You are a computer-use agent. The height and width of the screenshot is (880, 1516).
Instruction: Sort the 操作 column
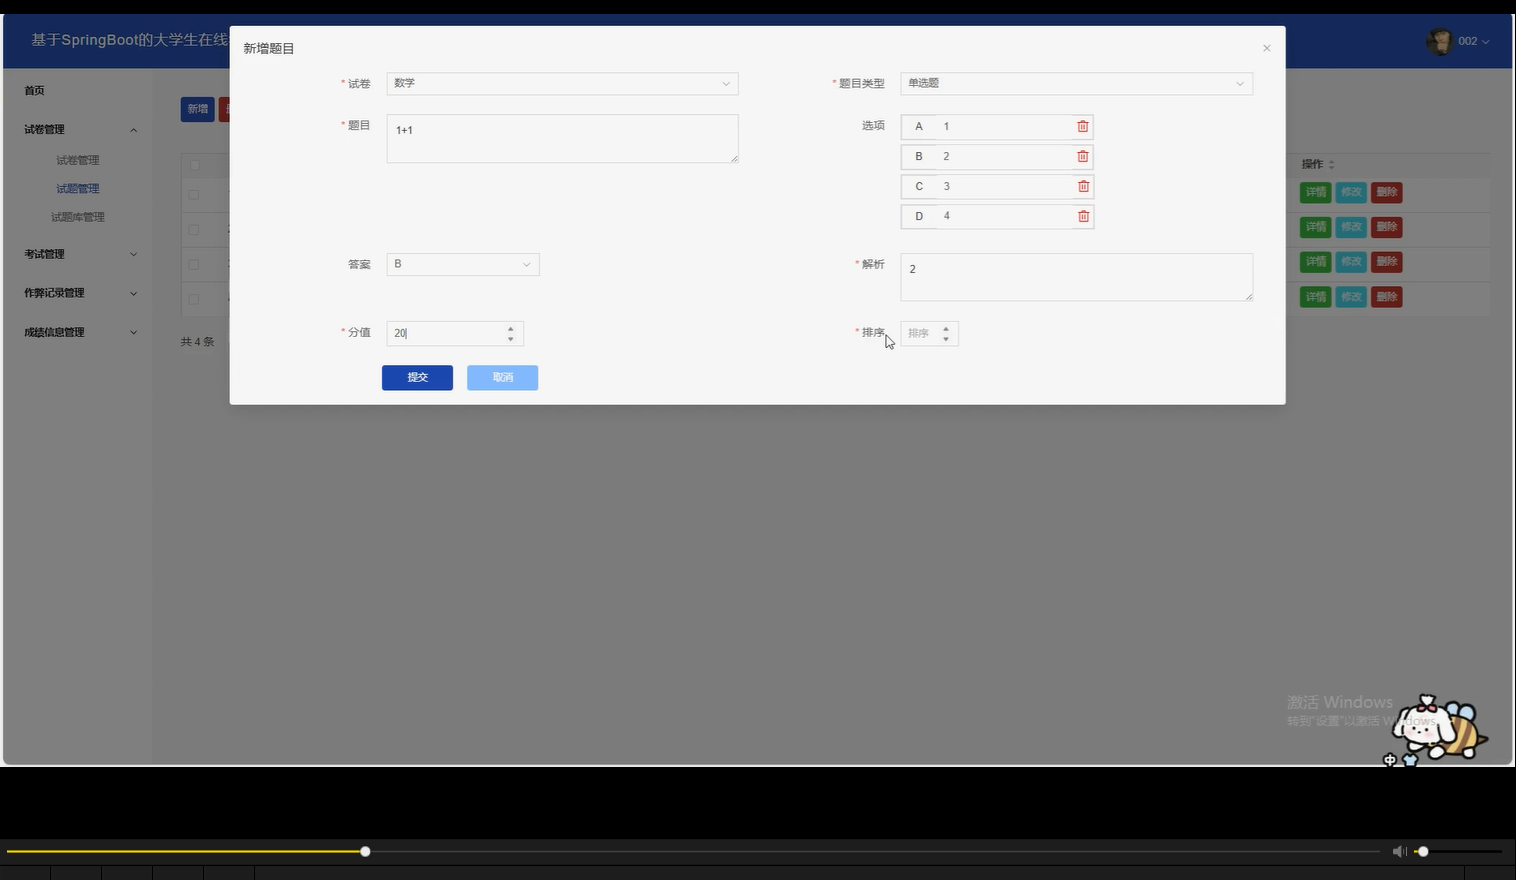pos(1331,165)
